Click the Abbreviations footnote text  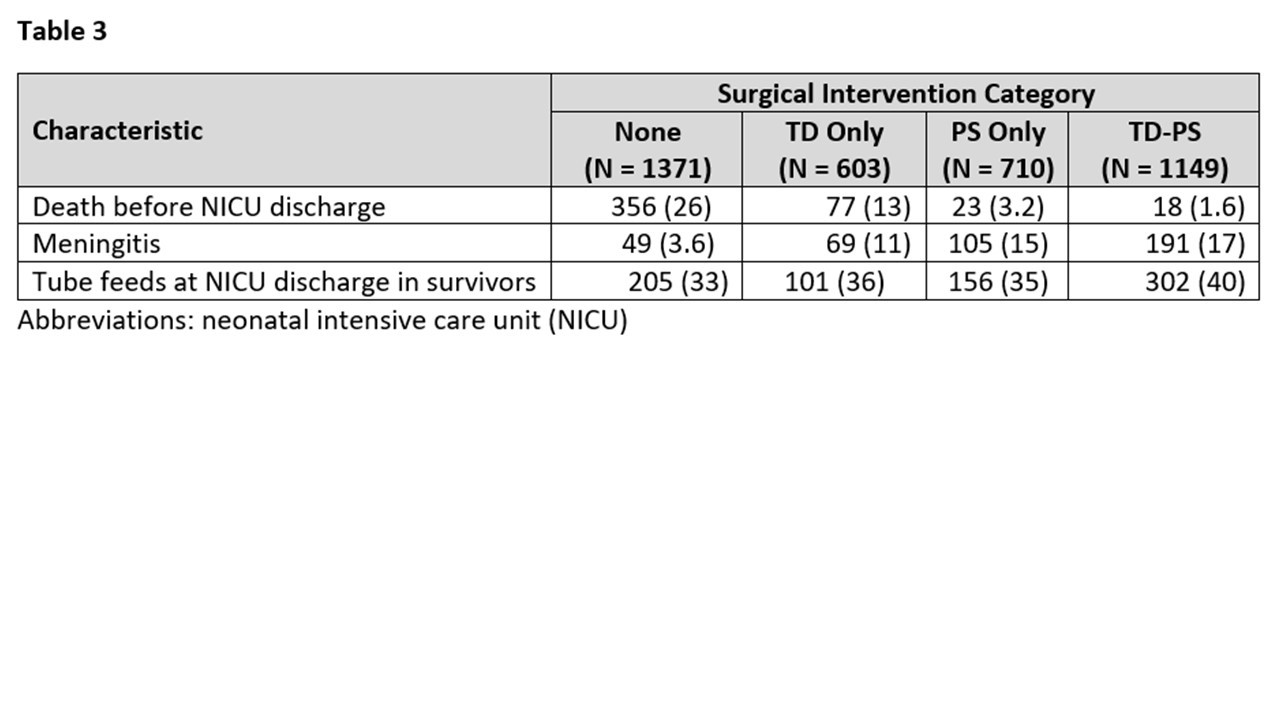click(x=322, y=322)
